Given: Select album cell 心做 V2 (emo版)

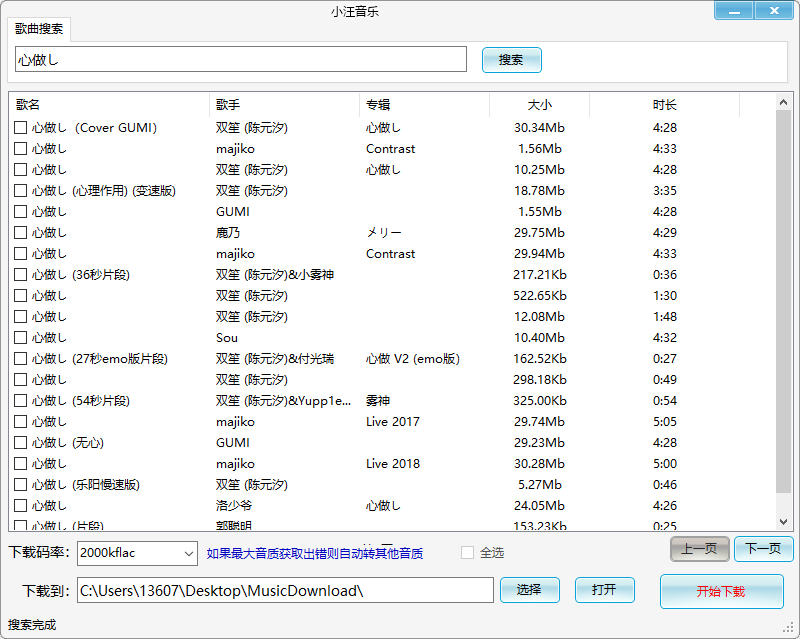Looking at the screenshot, I should pyautogui.click(x=413, y=359).
